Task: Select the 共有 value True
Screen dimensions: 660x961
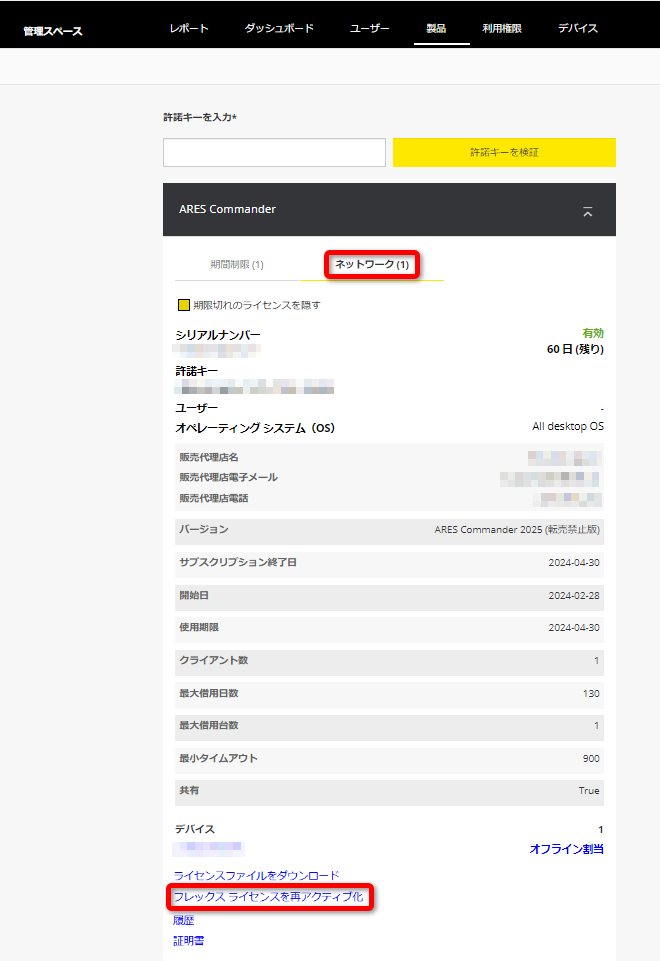Action: tap(589, 791)
